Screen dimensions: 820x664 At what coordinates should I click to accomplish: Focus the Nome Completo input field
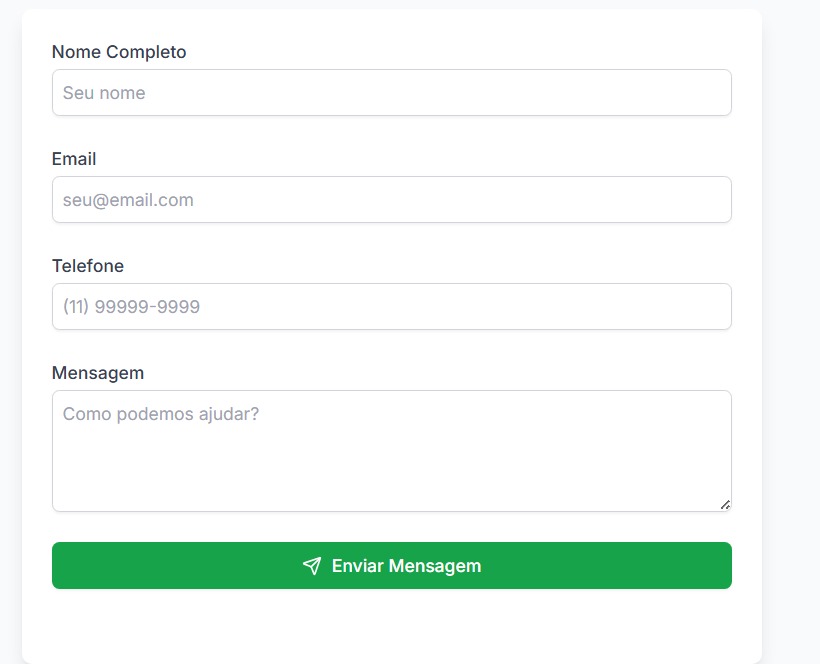[392, 93]
